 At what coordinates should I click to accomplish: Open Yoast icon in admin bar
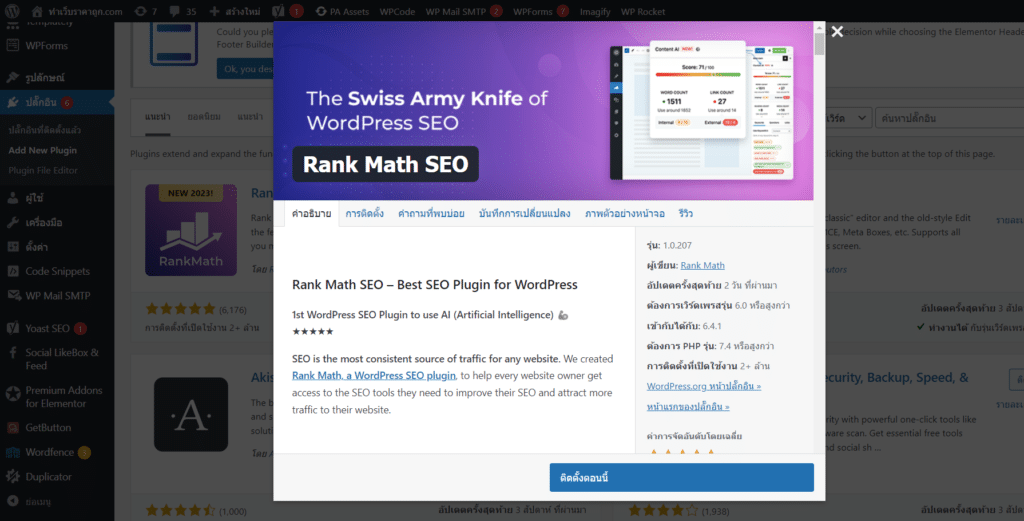[x=278, y=11]
